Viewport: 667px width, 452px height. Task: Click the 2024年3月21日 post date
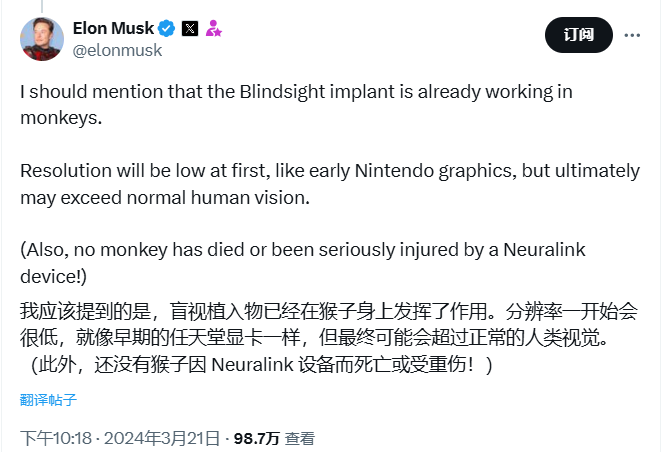tap(162, 438)
